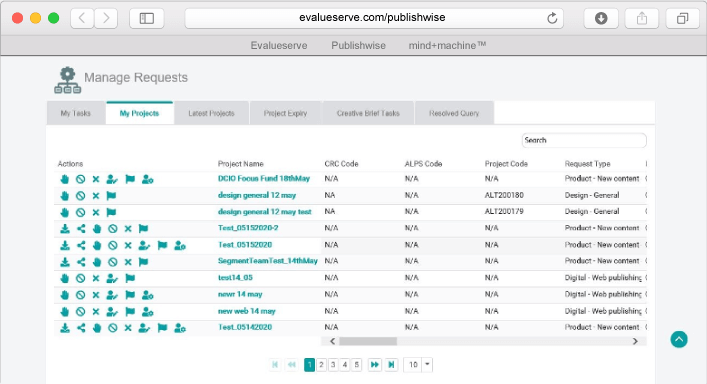Go to page 4 in pagination
The height and width of the screenshot is (384, 707).
(x=345, y=364)
